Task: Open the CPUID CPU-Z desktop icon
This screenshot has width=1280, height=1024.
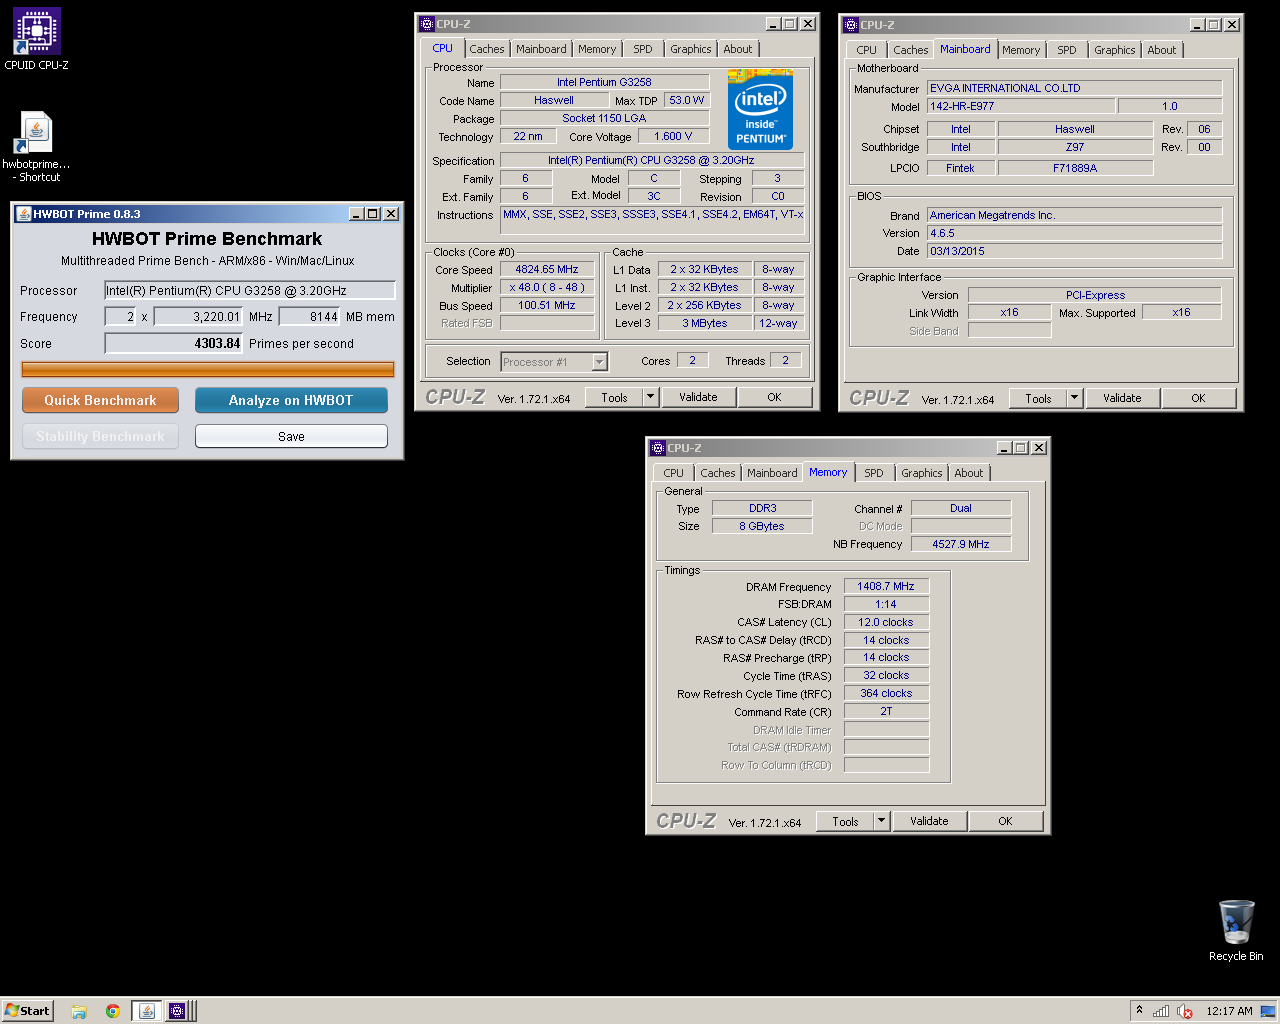Action: tap(37, 40)
